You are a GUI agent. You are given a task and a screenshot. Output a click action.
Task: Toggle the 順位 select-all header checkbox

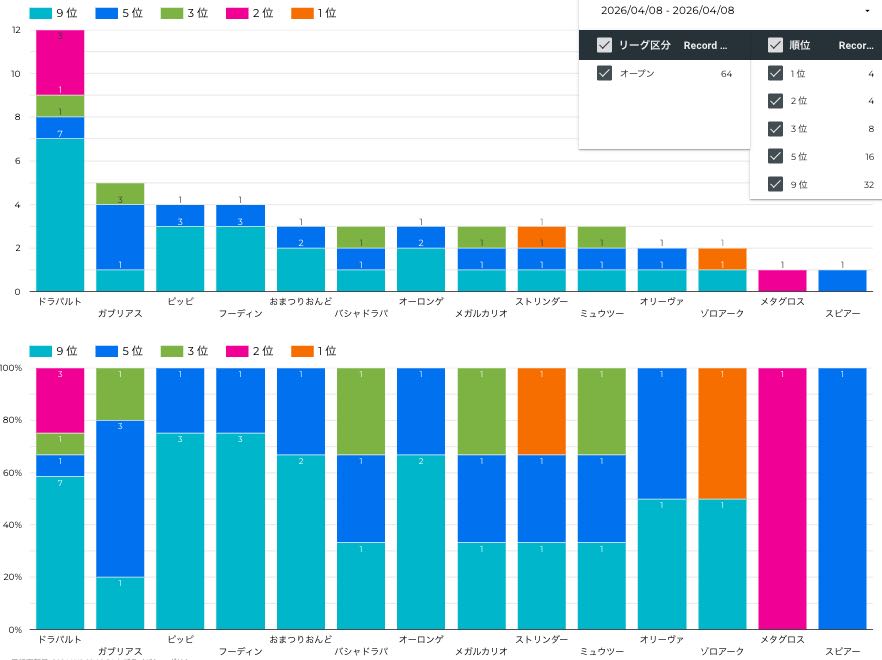pos(774,45)
